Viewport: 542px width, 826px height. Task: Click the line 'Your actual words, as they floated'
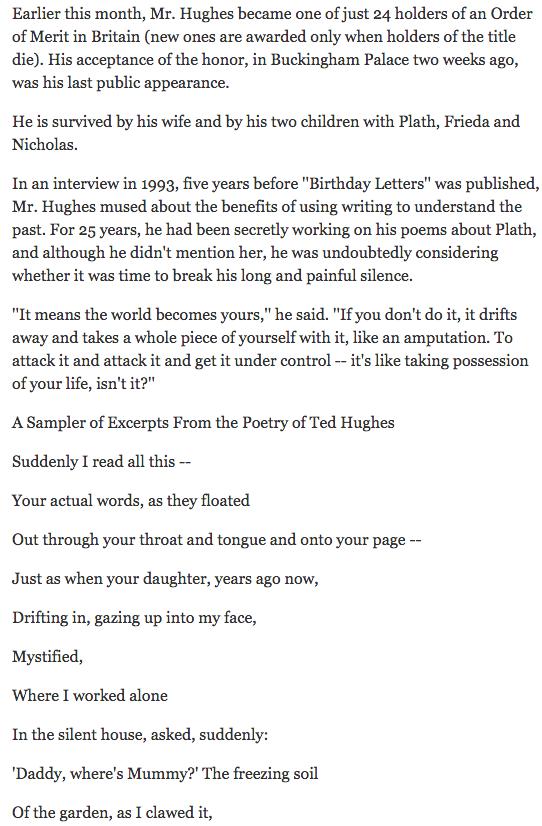(131, 500)
